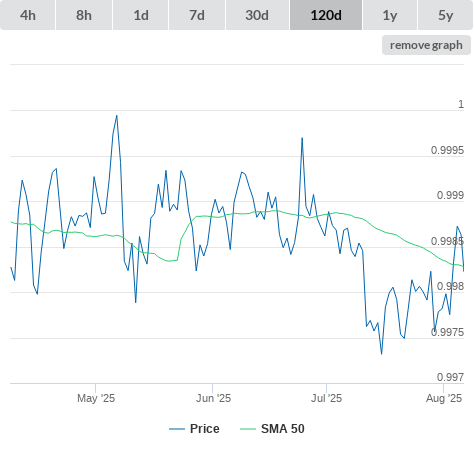
Task: Click the remove graph button
Action: pos(426,45)
